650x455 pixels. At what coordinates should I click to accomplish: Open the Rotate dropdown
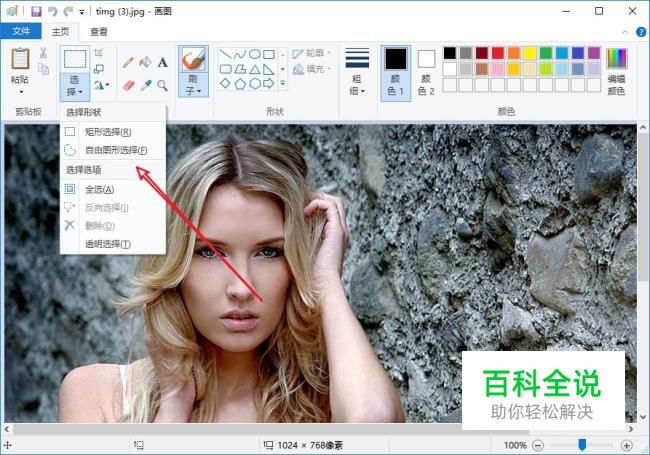point(101,85)
